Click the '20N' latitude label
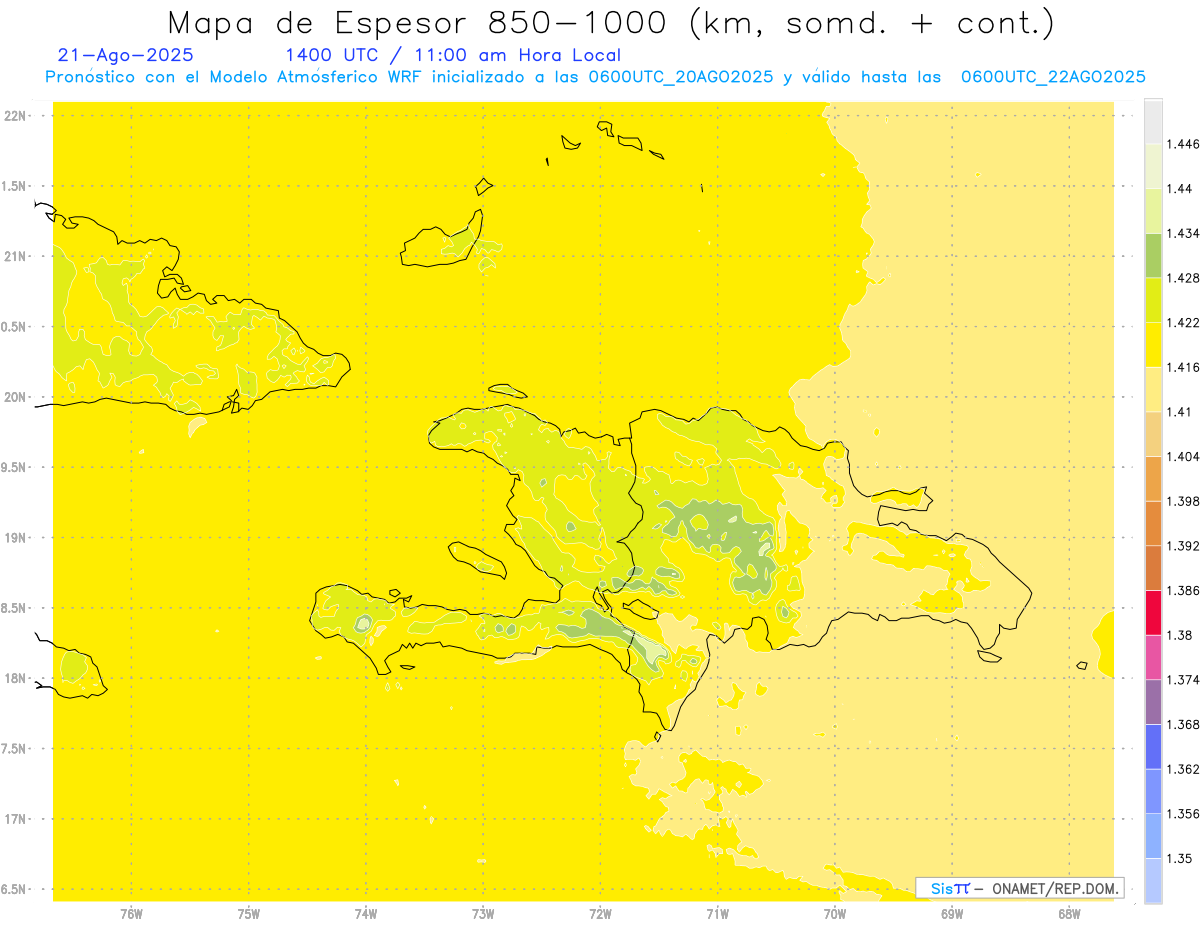Screen dimensions: 1200x927 tap(15, 397)
